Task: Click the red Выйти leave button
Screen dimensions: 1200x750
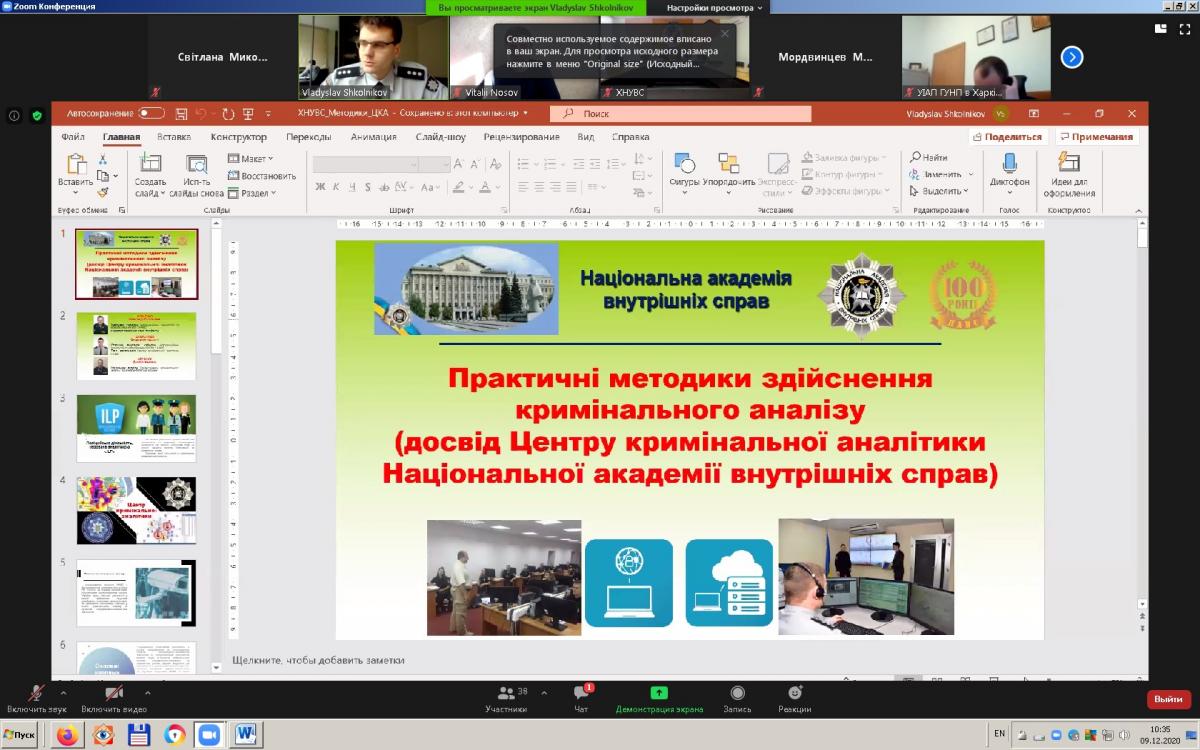Action: pos(1168,699)
